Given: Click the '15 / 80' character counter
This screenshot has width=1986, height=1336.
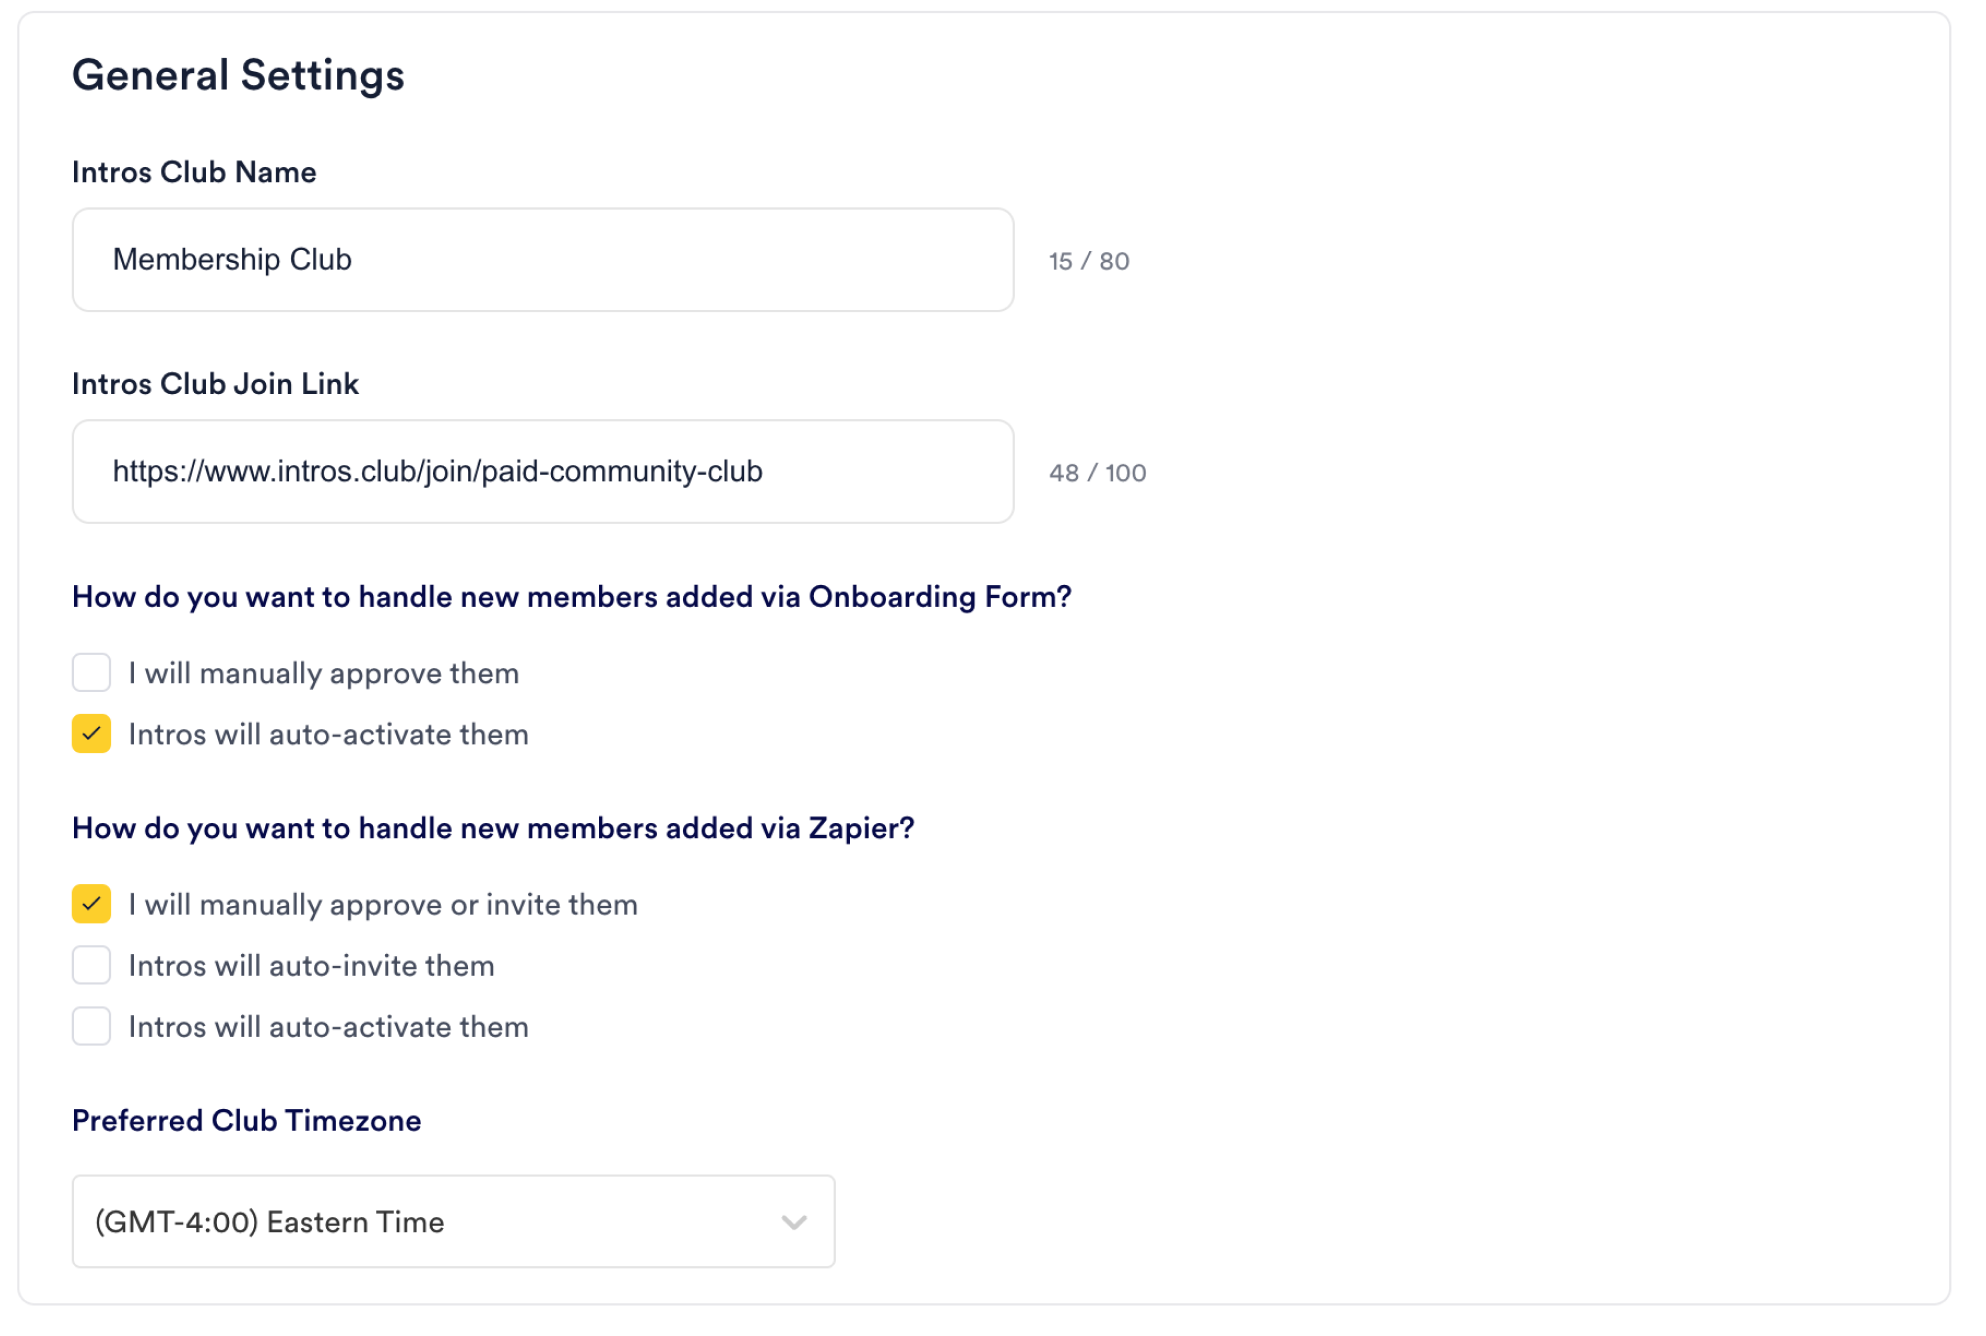Looking at the screenshot, I should (1088, 261).
